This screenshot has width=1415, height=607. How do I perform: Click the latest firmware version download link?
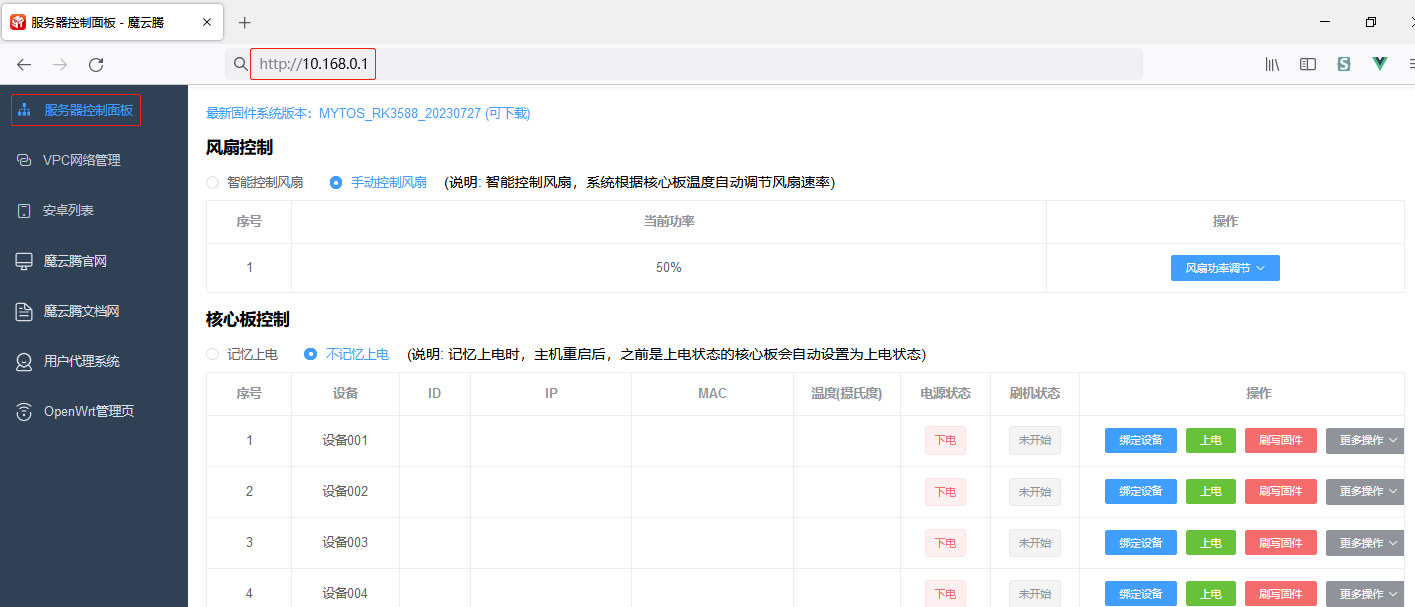click(x=368, y=114)
